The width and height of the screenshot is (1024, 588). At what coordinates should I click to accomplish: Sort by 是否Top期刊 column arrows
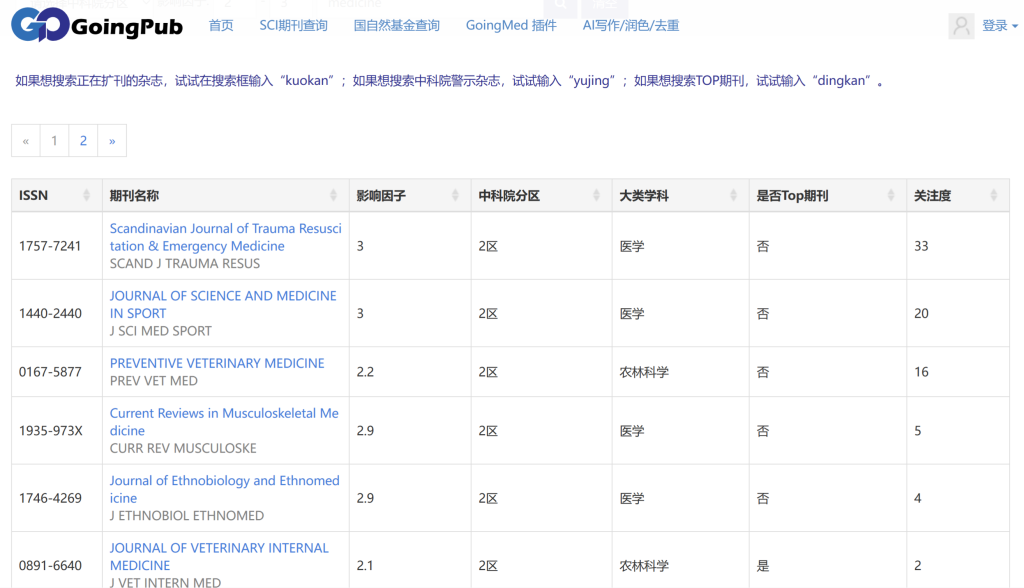coord(891,195)
